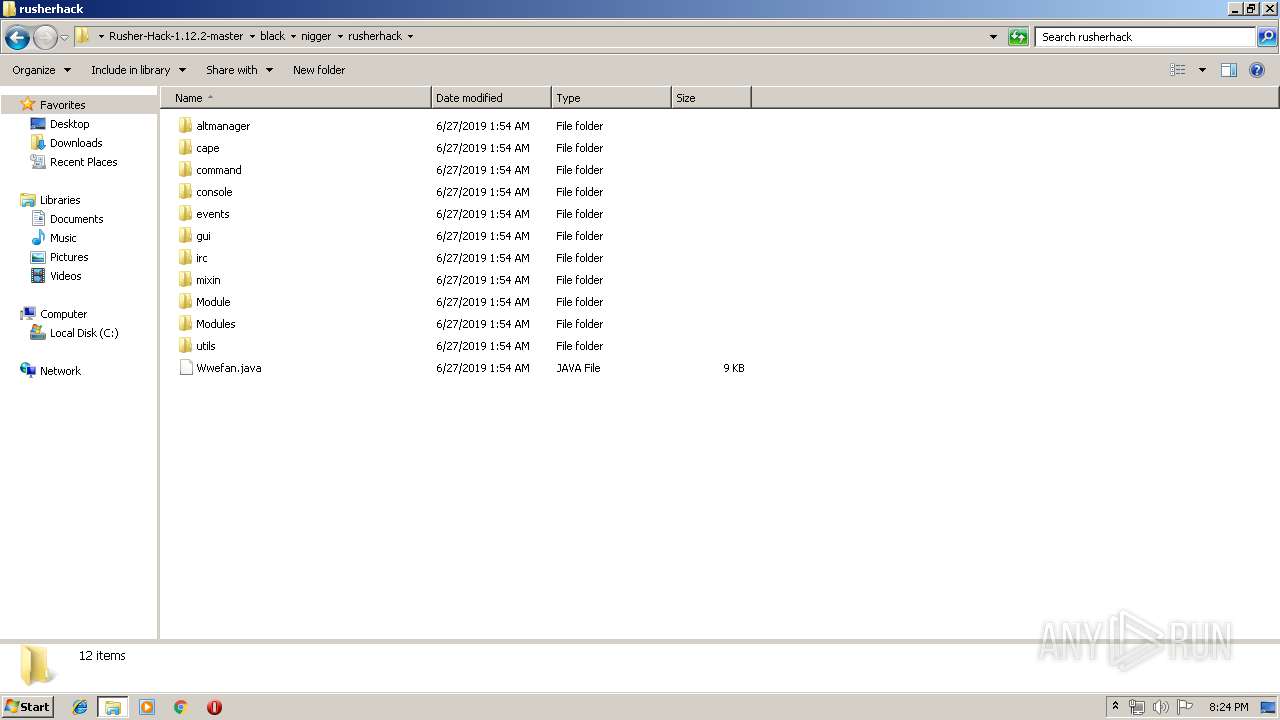Expand the arrow after Rusher-Hack-1.12.2-master breadcrumb
The image size is (1280, 720).
[x=252, y=37]
